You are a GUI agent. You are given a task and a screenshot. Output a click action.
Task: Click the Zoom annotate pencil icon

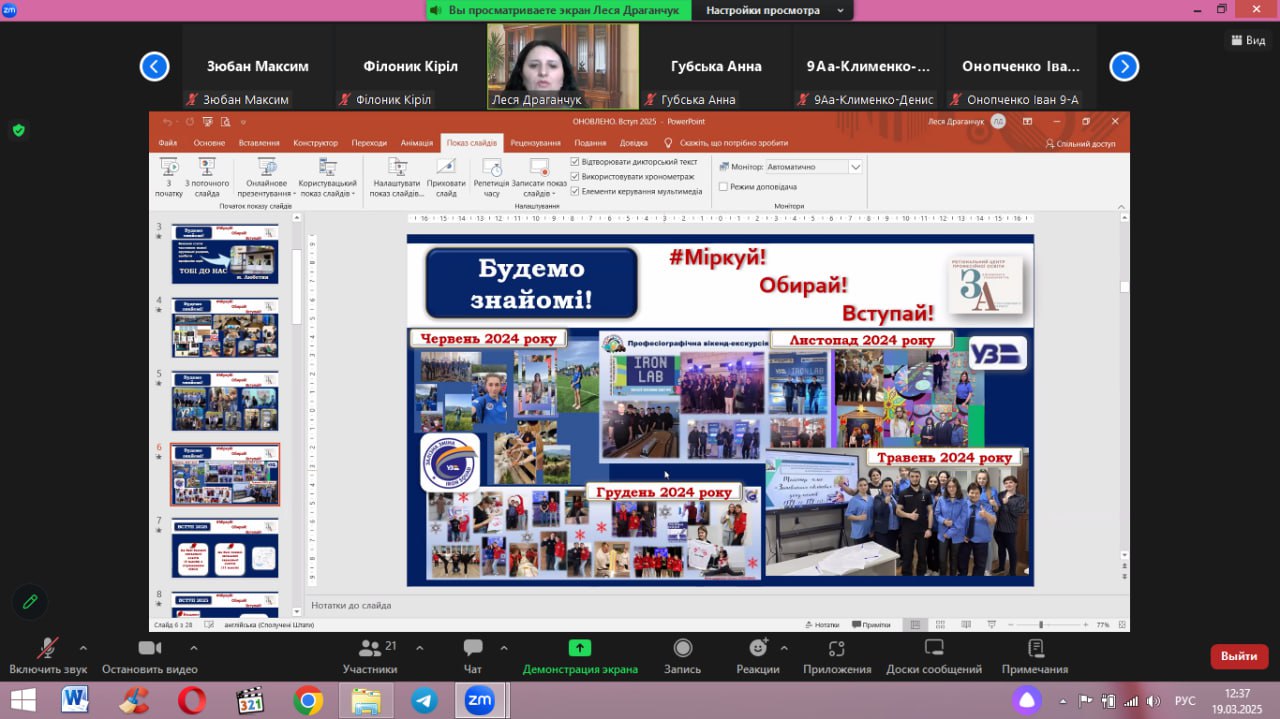[30, 601]
